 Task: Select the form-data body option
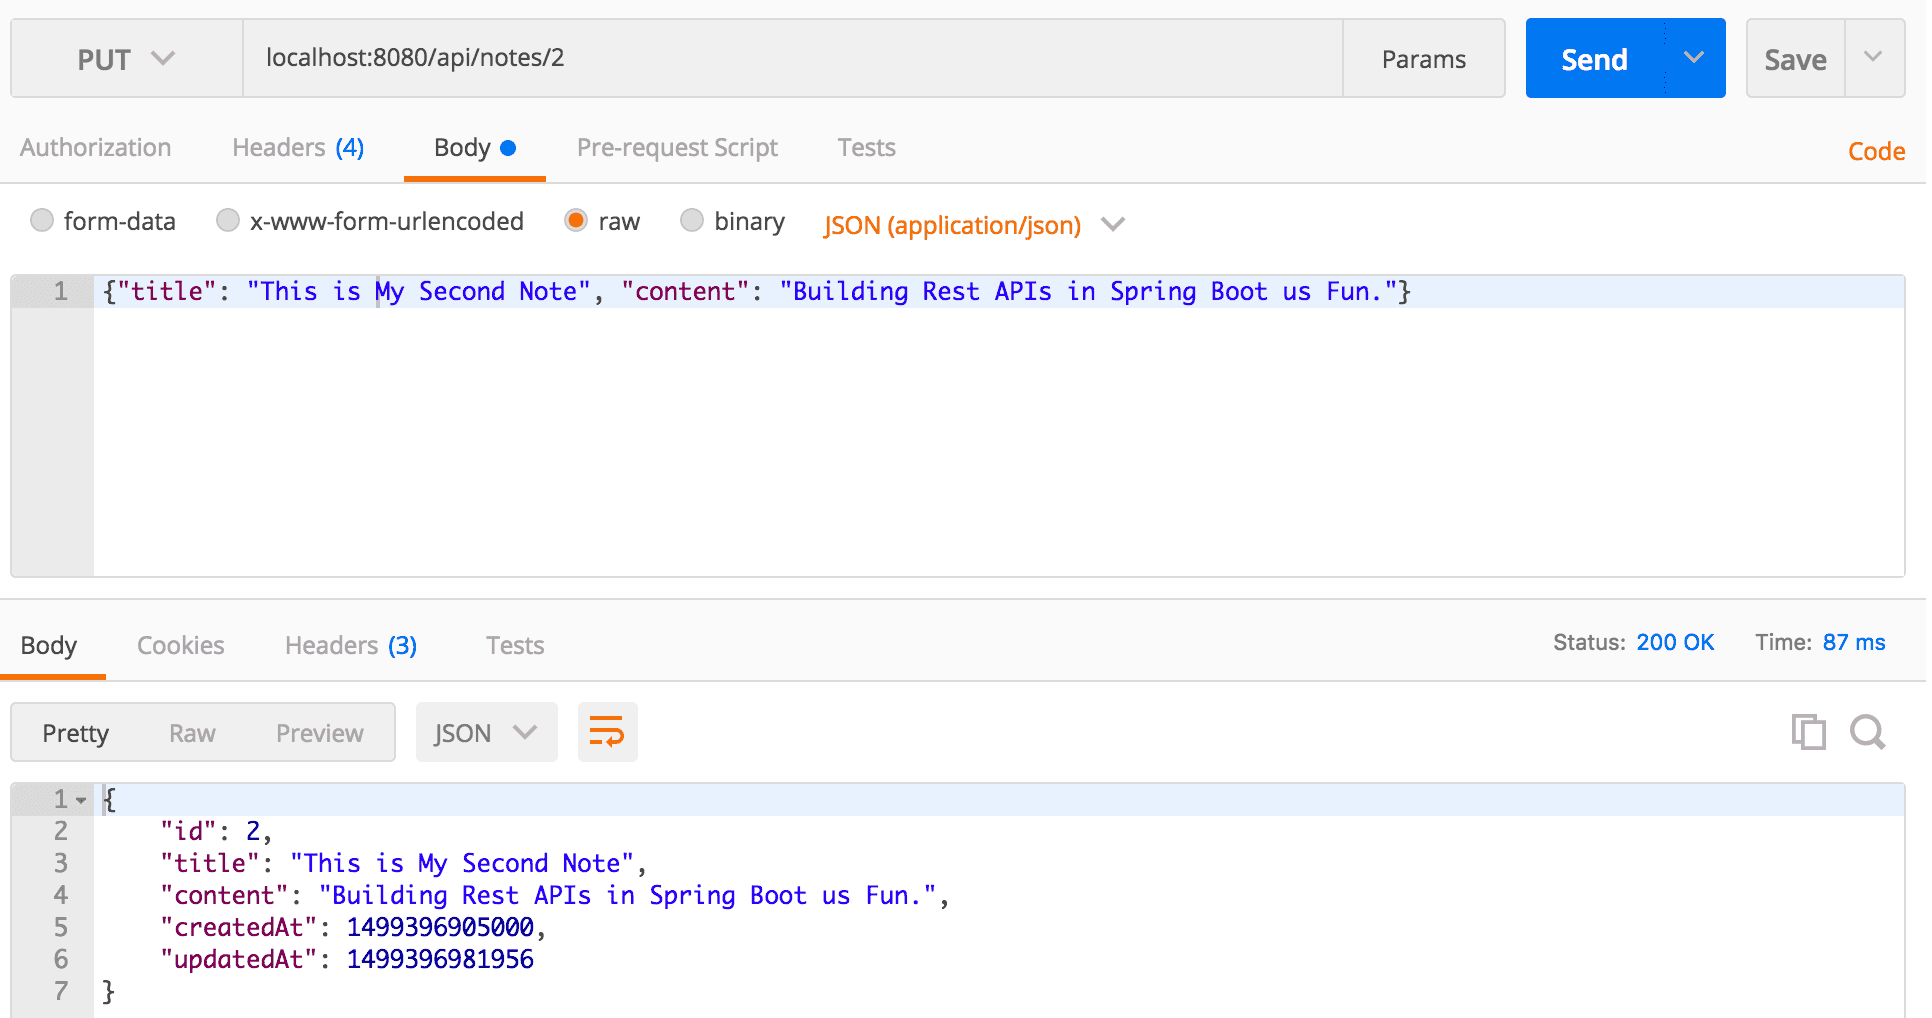click(42, 220)
